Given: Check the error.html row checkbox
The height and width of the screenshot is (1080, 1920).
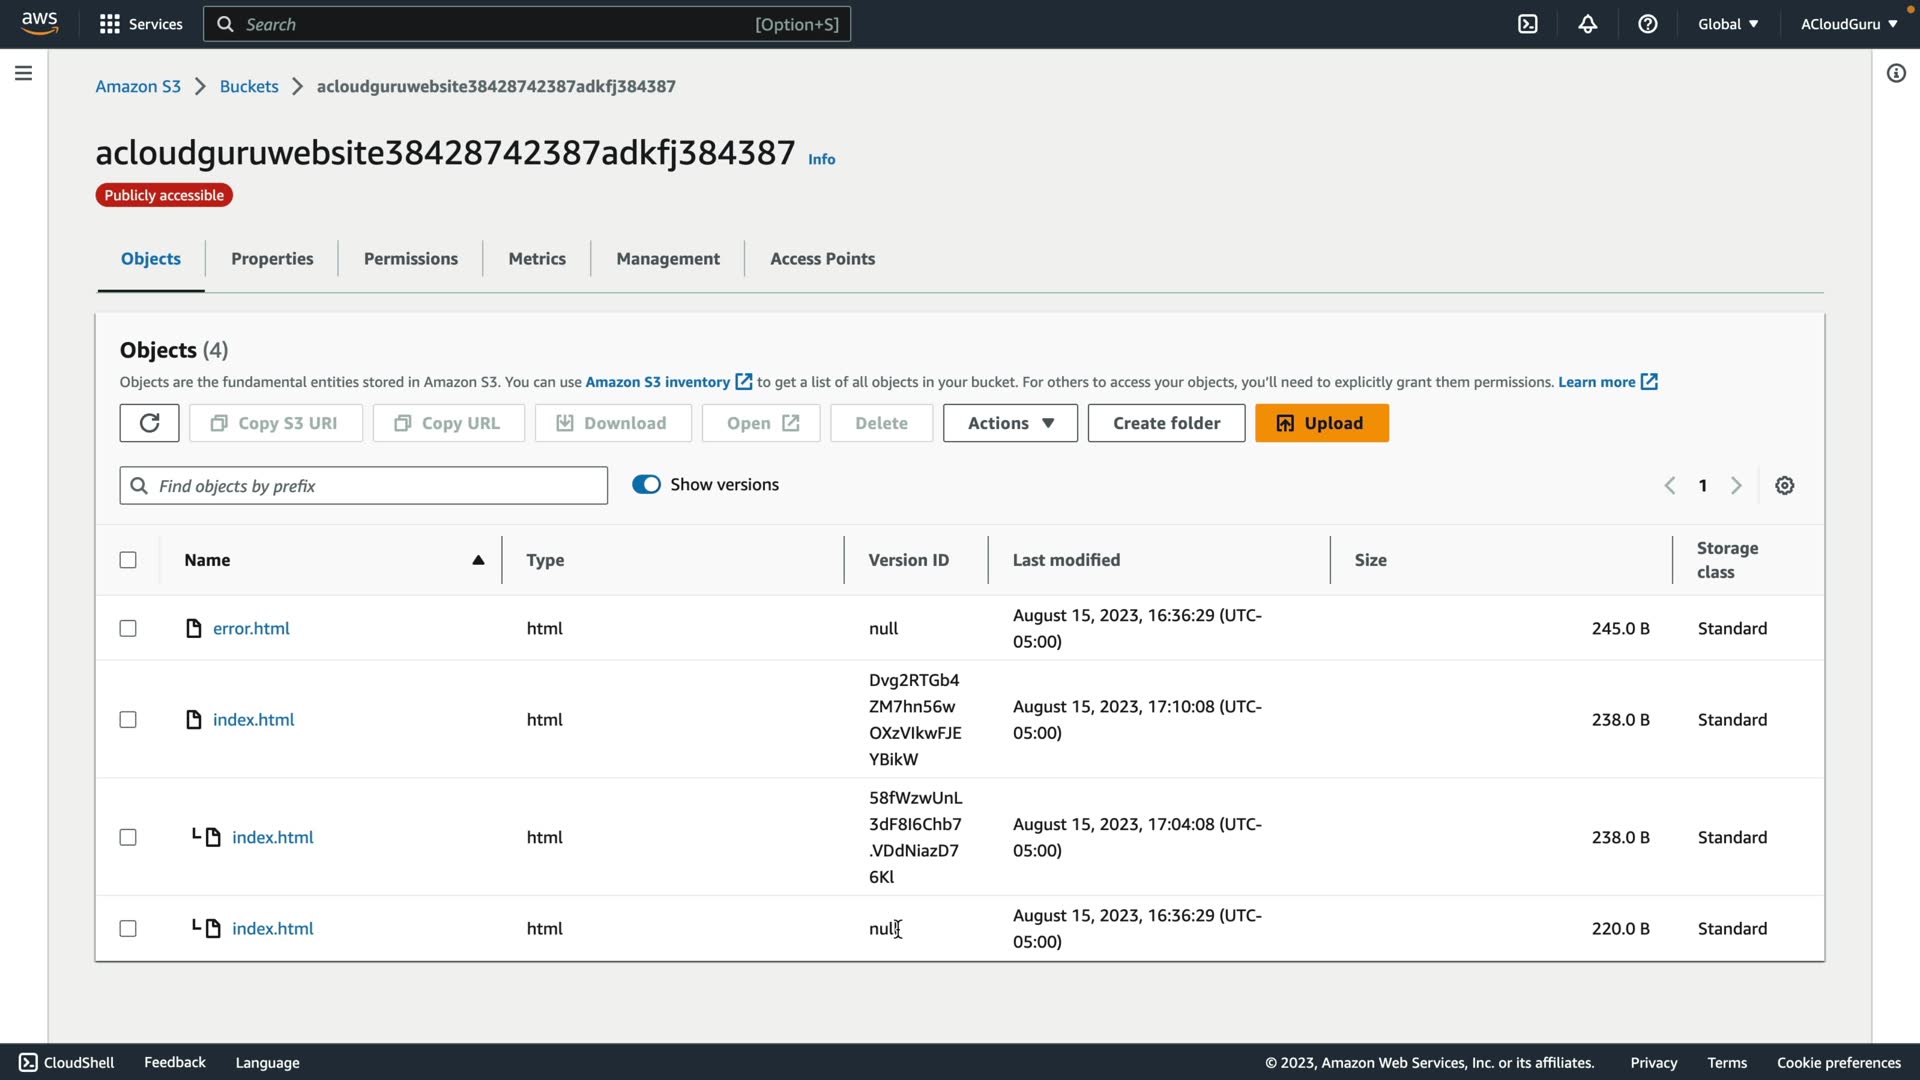Looking at the screenshot, I should click(128, 629).
